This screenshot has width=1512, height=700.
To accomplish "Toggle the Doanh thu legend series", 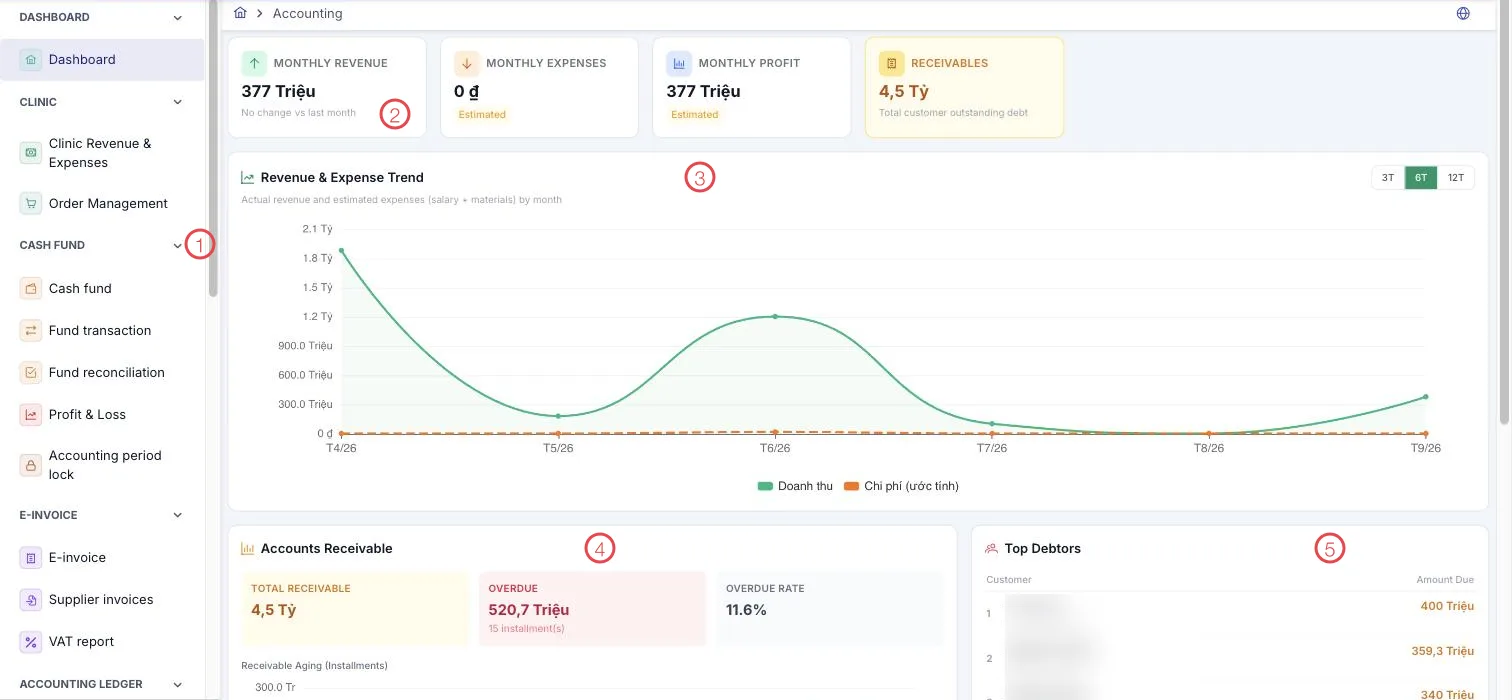I will coord(795,487).
